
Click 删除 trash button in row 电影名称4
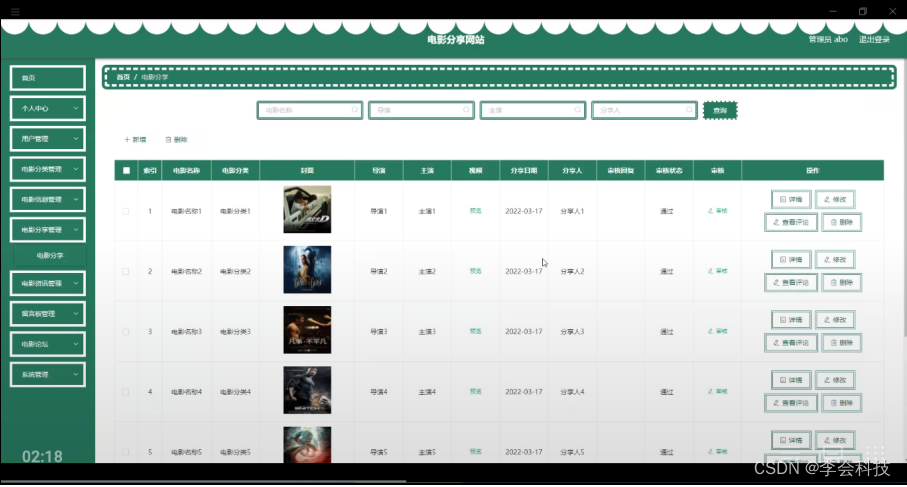(842, 403)
